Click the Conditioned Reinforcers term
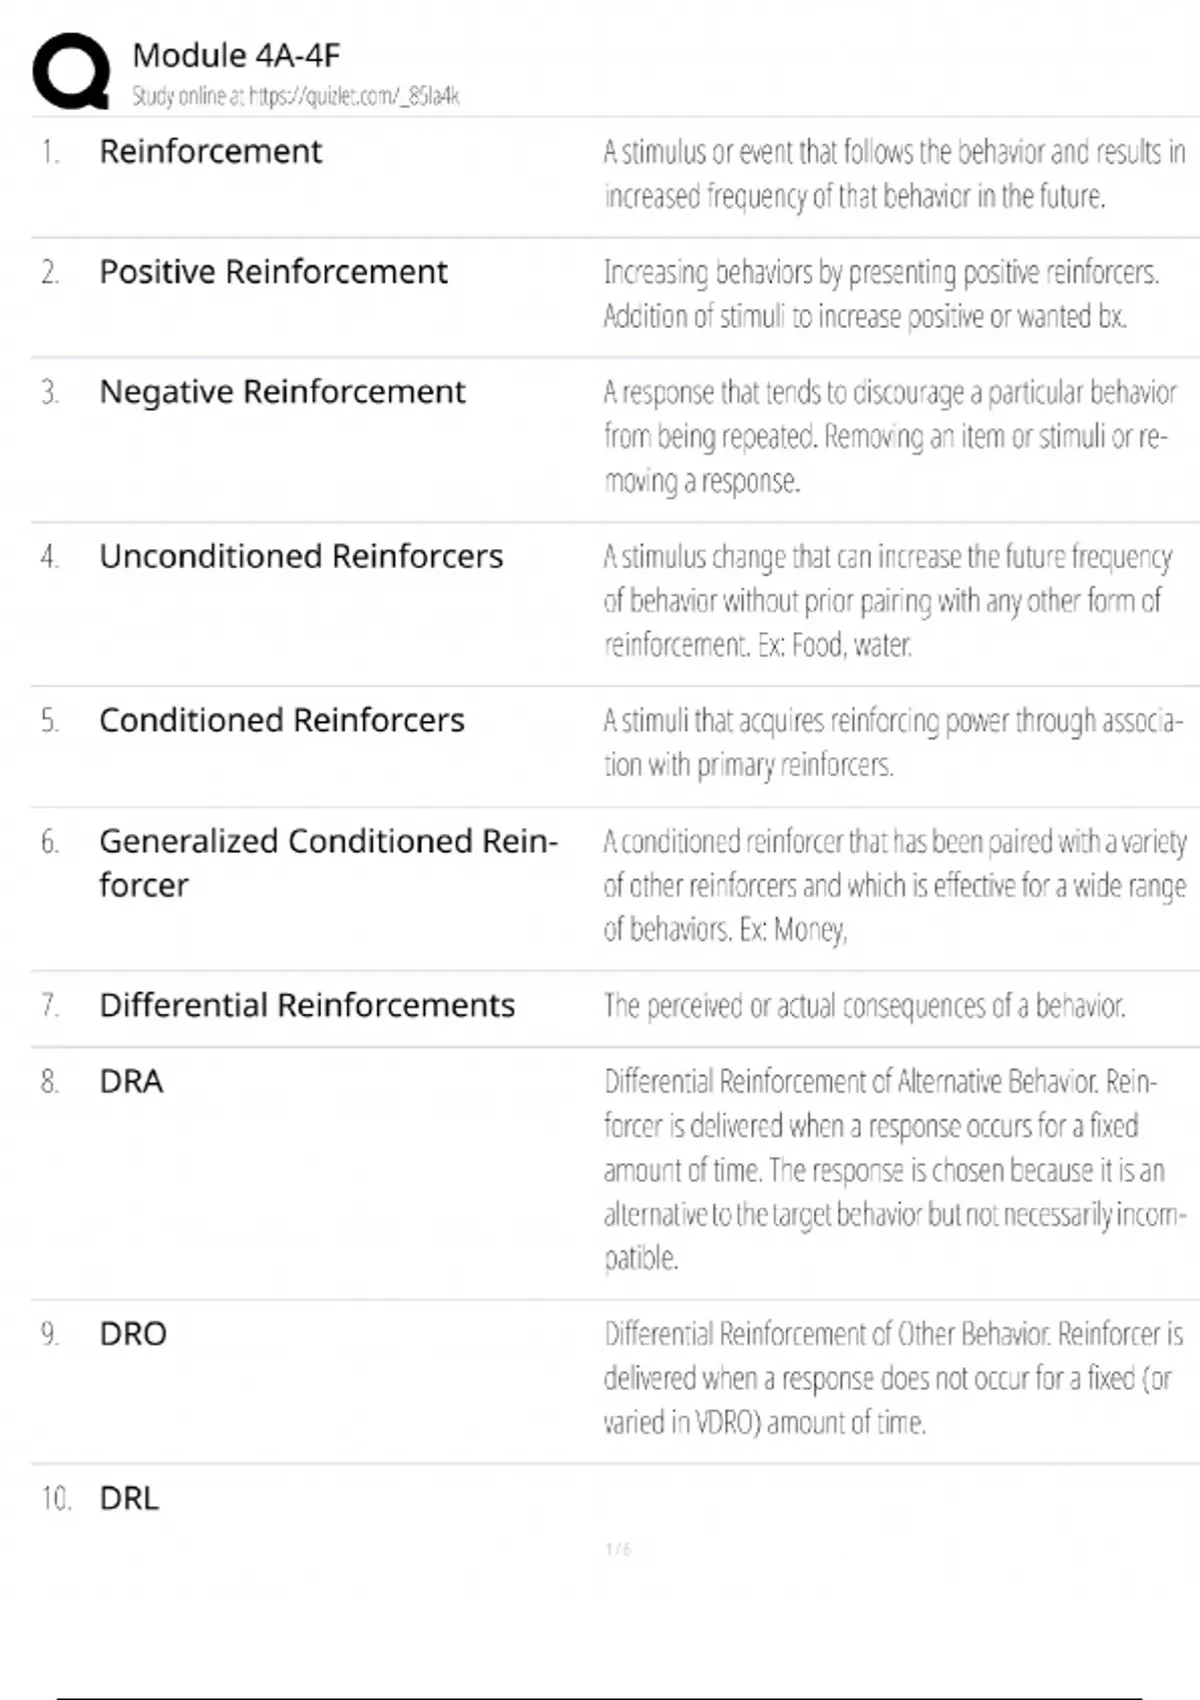Screen dimensions: 1200x1700 281,720
